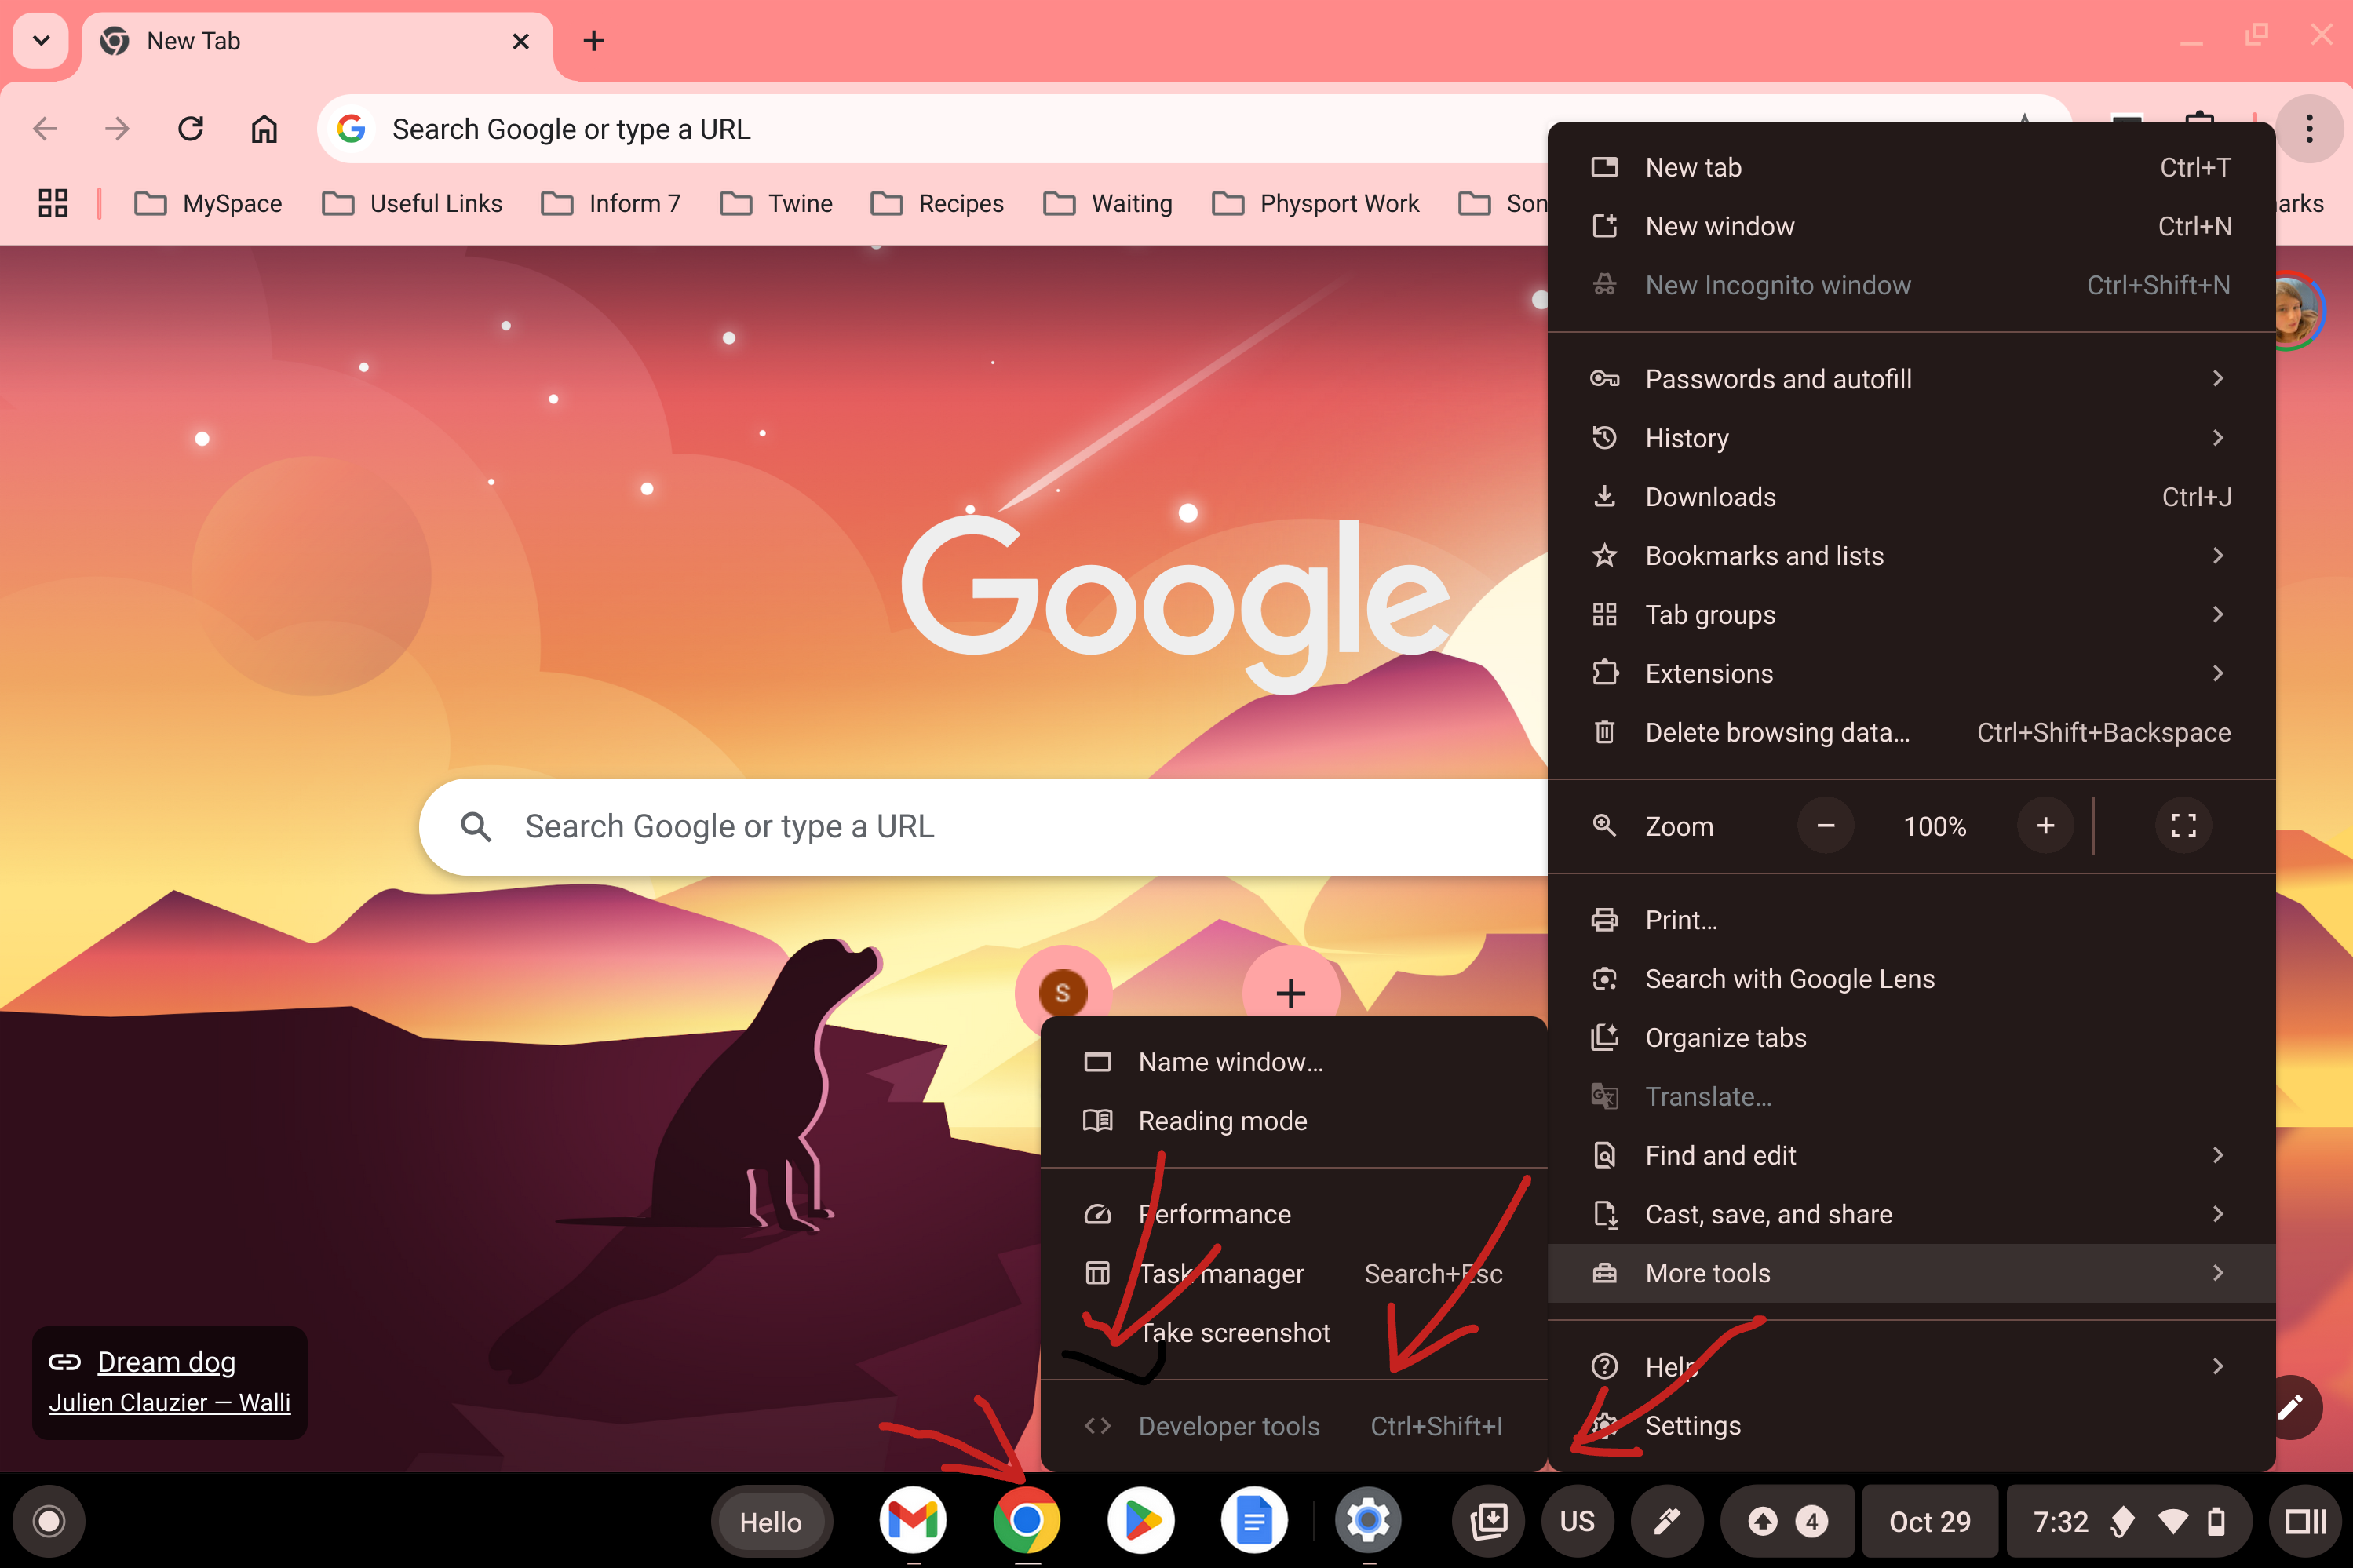Open Gmail from the shelf
2353x1568 pixels.
[912, 1520]
